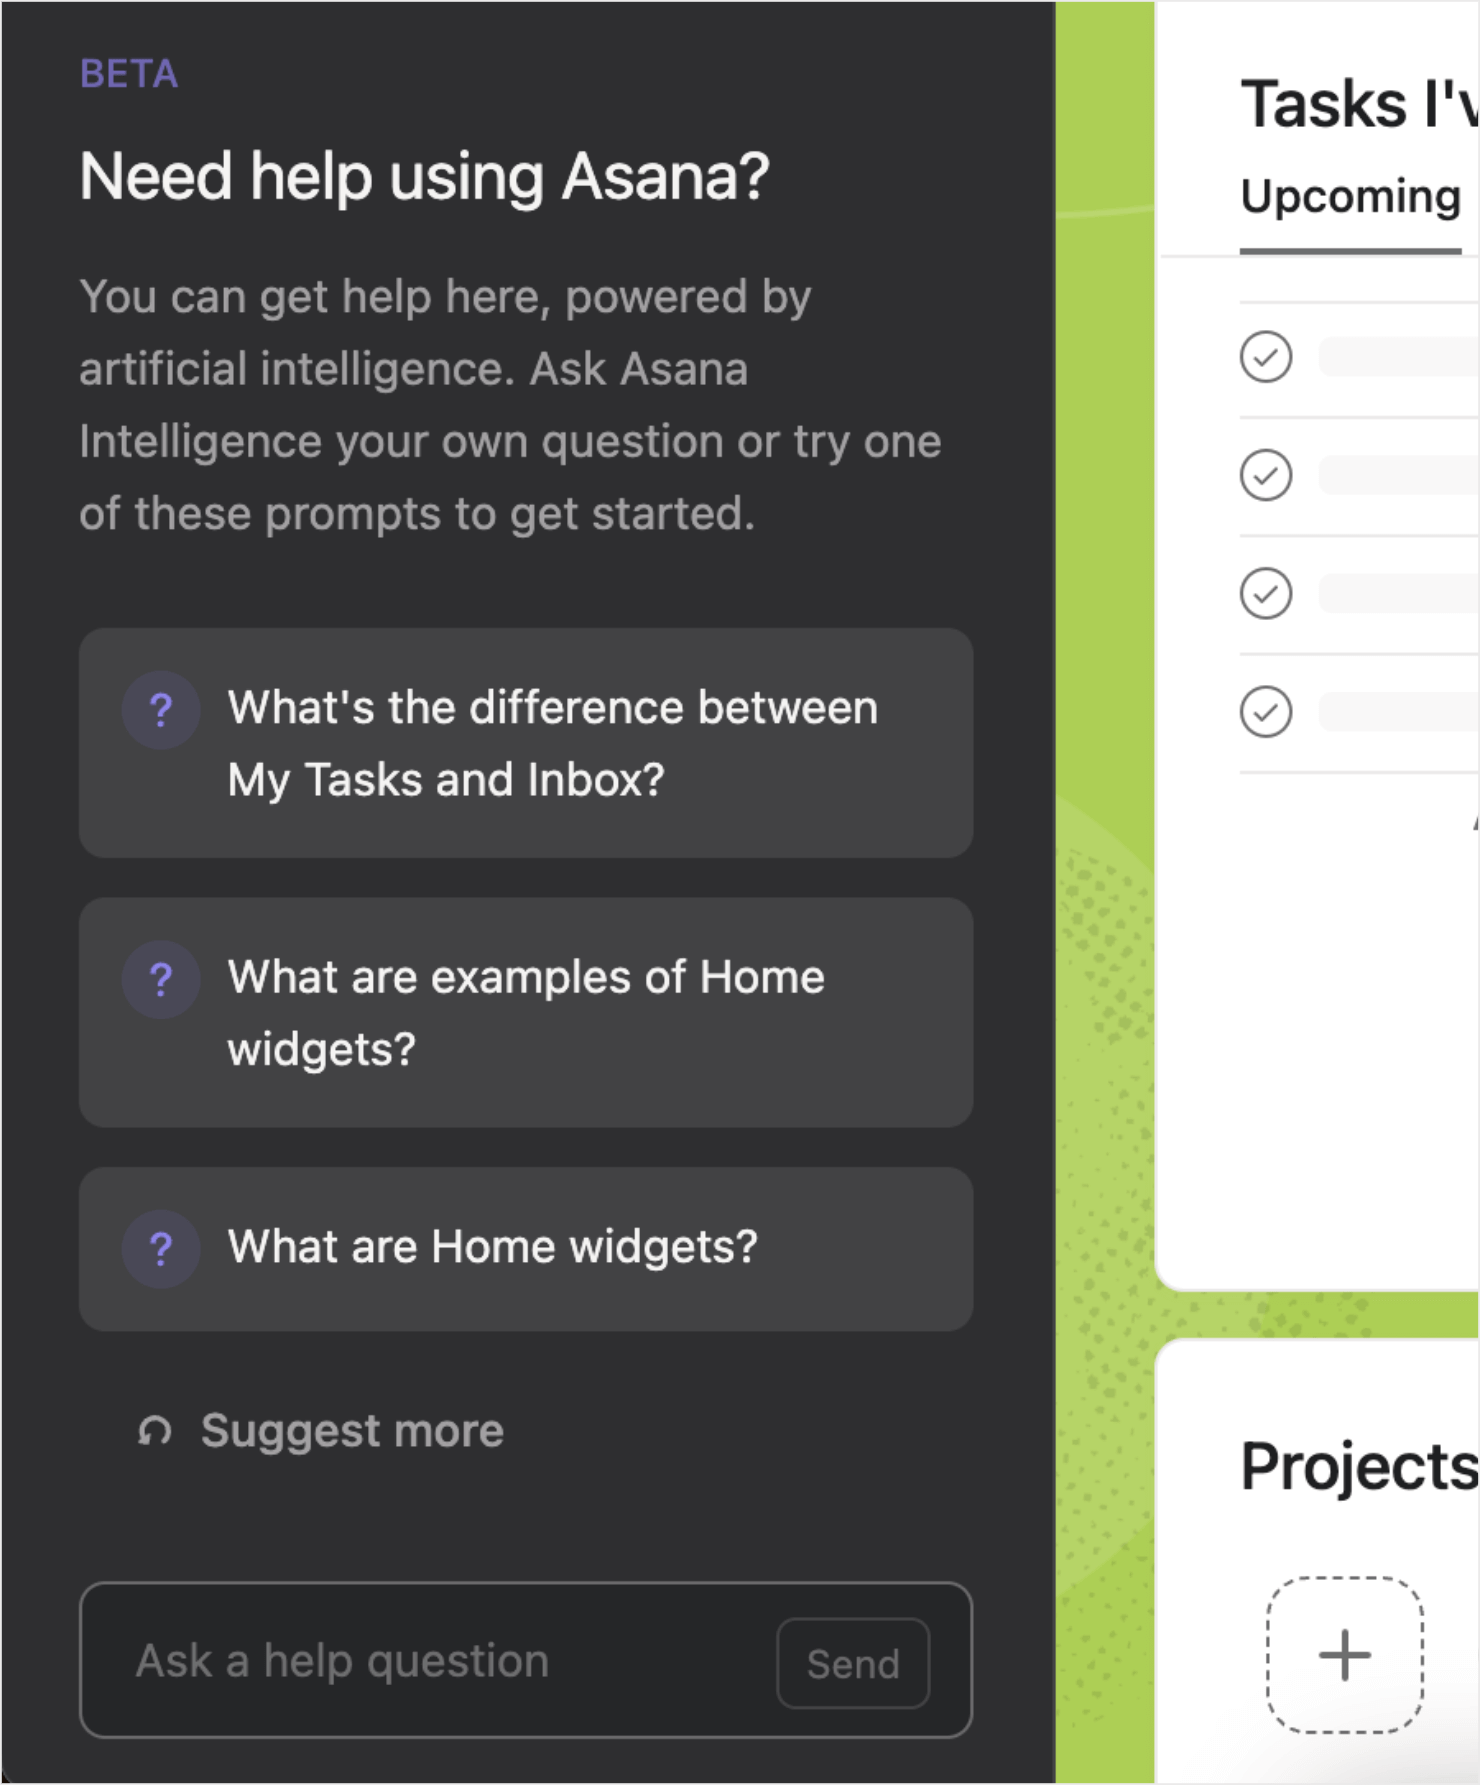Click the Tasks I've assigned widget title
This screenshot has height=1785, width=1480.
click(x=1360, y=104)
